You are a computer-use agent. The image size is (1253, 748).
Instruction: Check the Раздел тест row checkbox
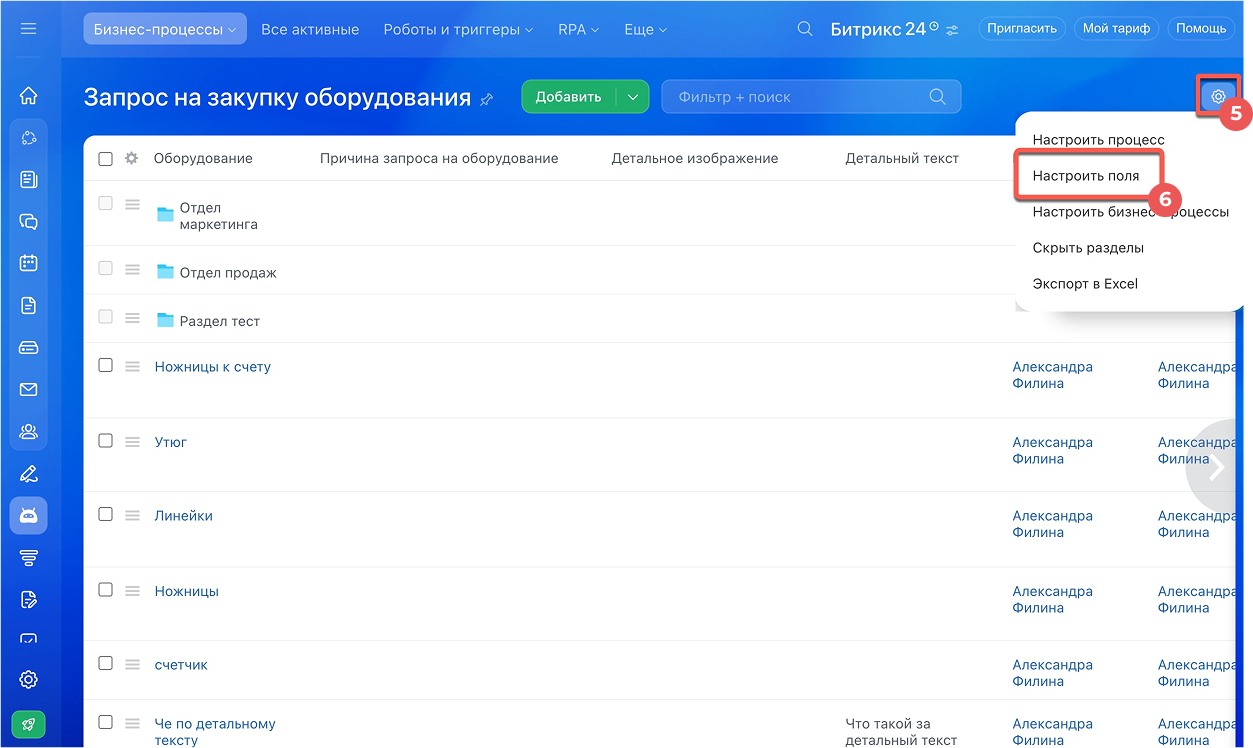[x=105, y=316]
